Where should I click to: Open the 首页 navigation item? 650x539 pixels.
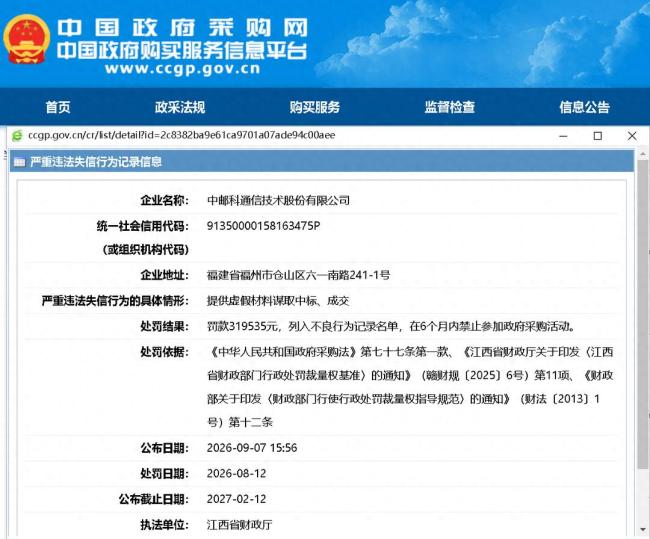pyautogui.click(x=58, y=107)
